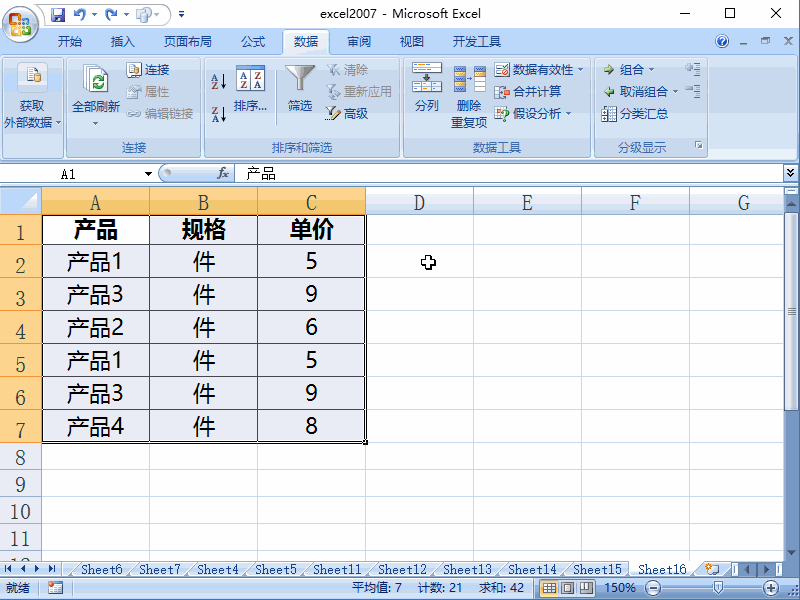This screenshot has width=800, height=600.
Task: Switch to Sheet15 worksheet
Action: [x=597, y=569]
